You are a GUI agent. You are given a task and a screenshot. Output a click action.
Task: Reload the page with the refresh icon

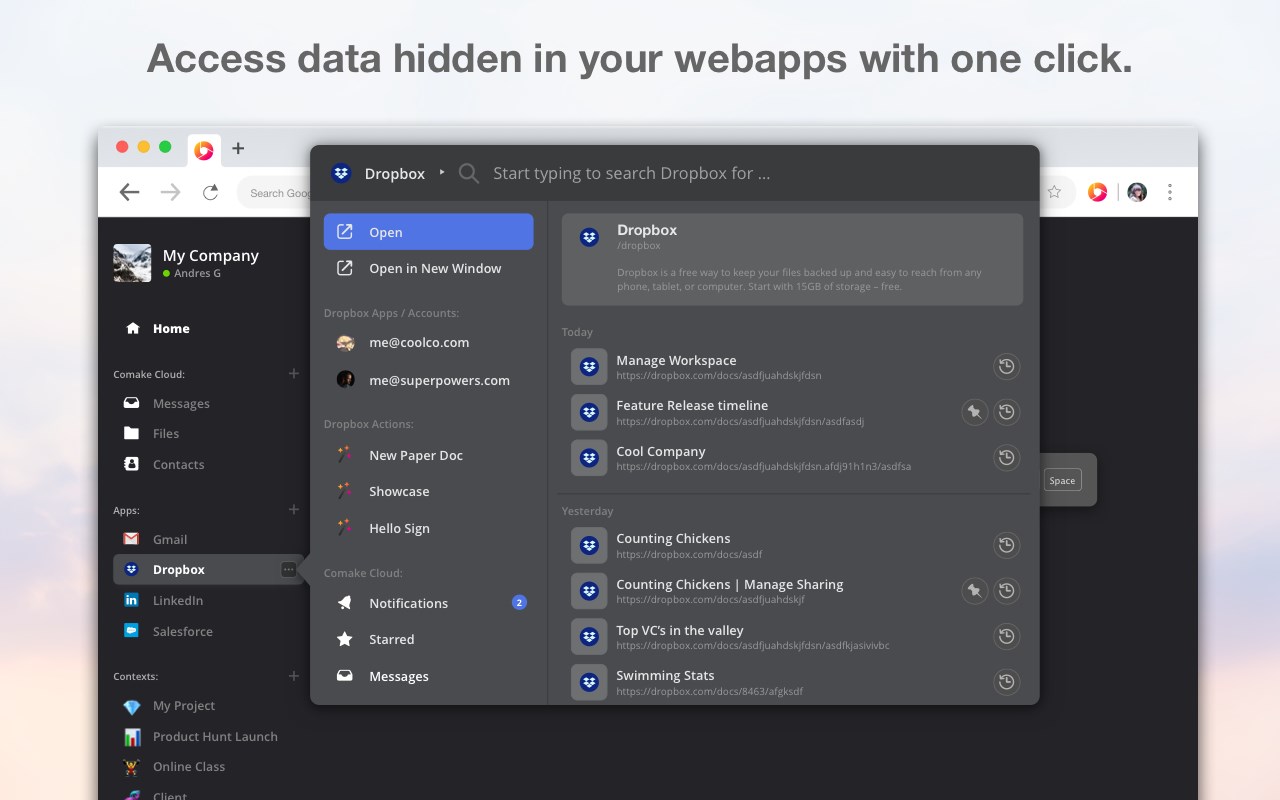(210, 192)
